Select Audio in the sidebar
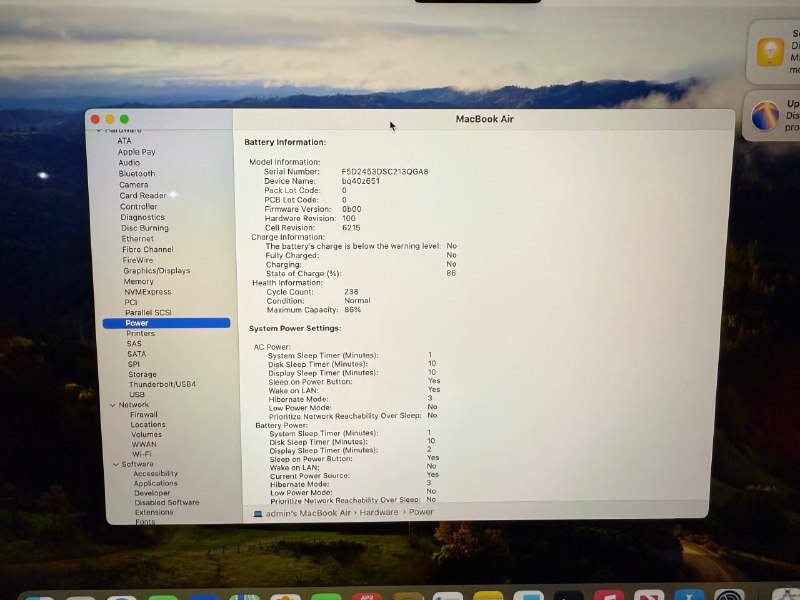Viewport: 800px width, 600px height. (129, 163)
